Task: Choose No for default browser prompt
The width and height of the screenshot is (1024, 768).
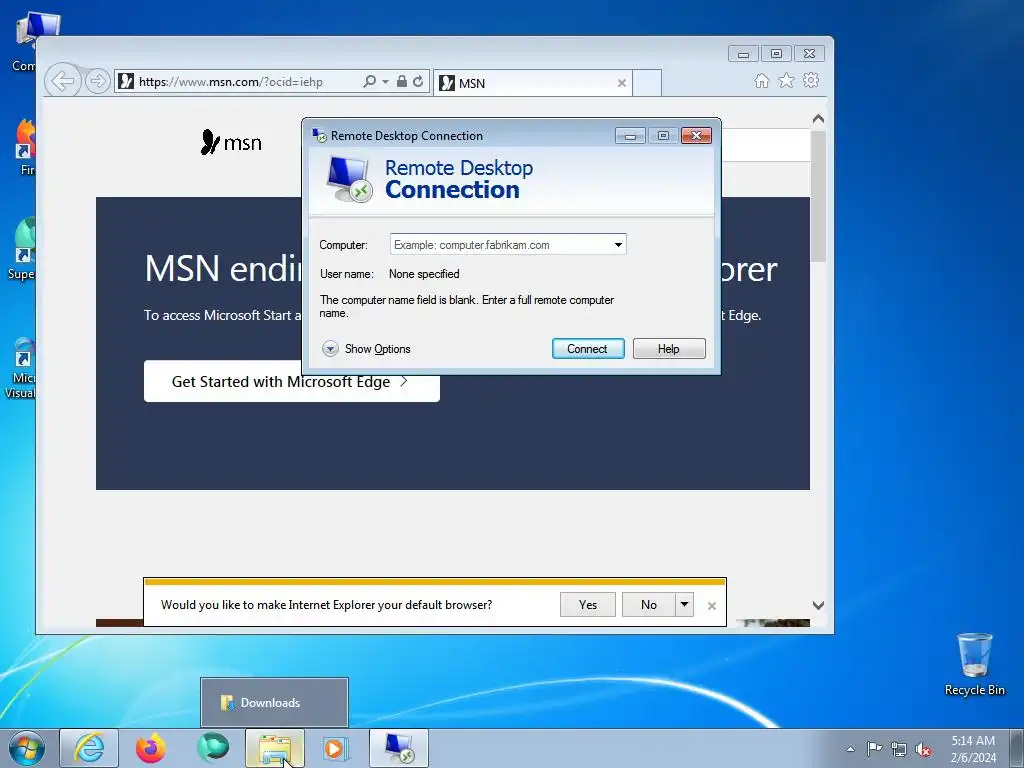Action: point(648,605)
